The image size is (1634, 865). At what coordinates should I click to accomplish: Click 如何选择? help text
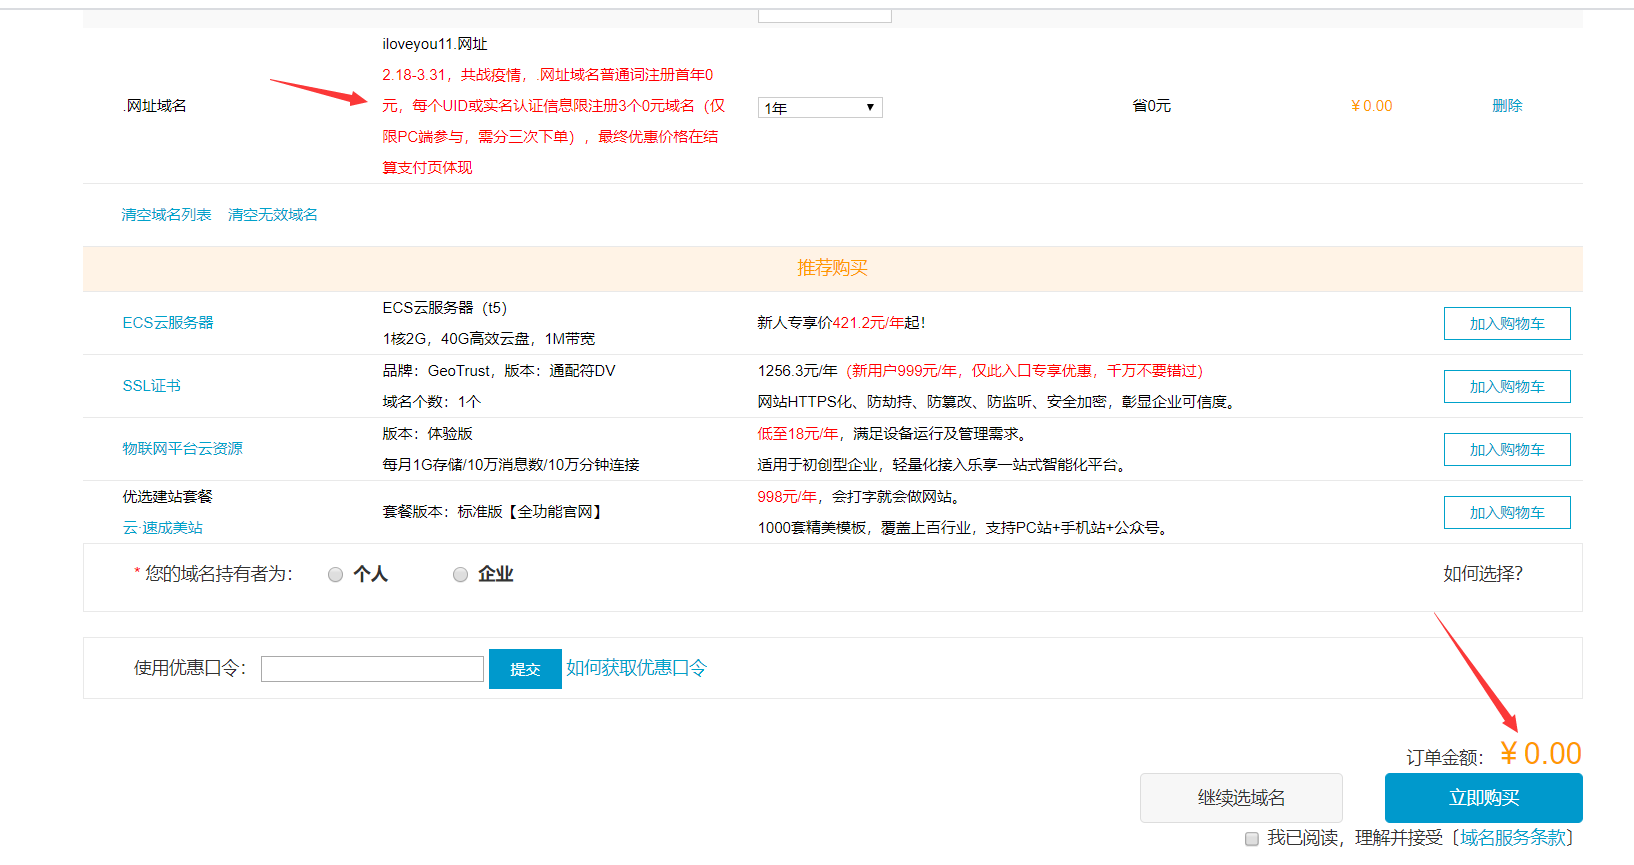point(1483,574)
